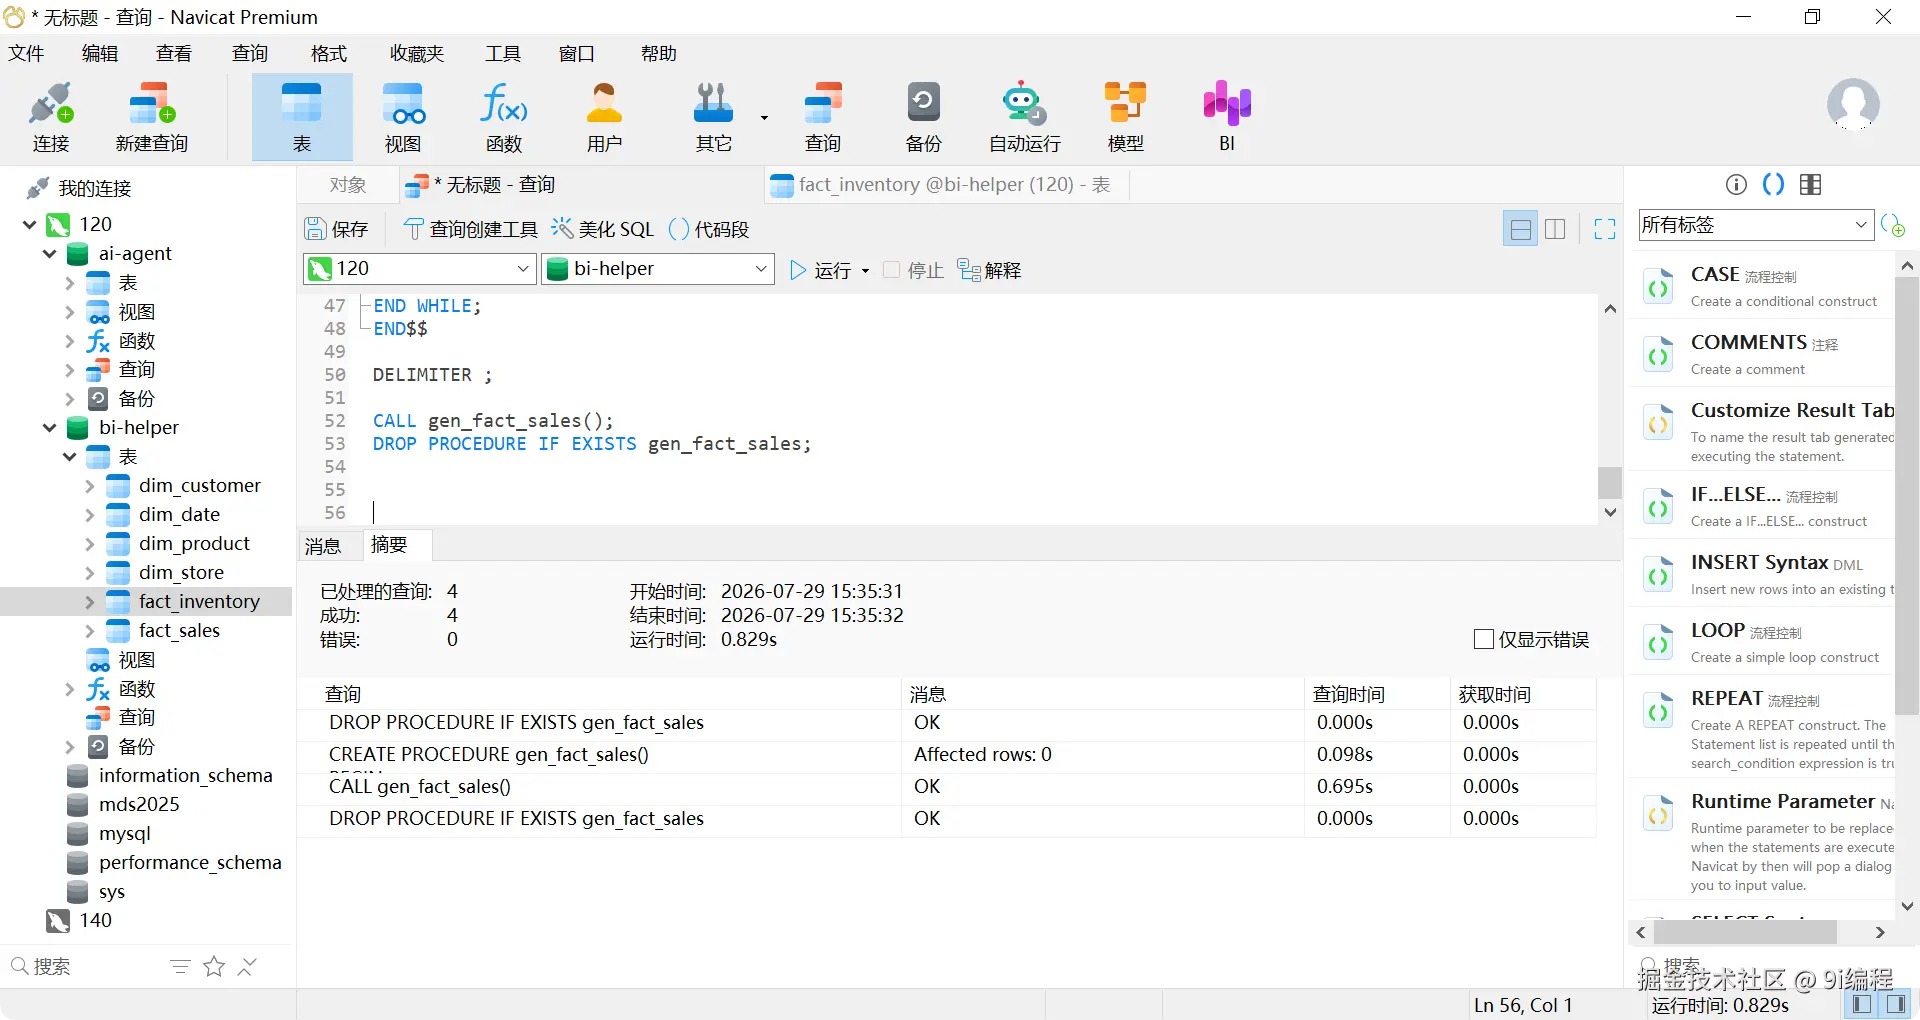1920x1020 pixels.
Task: Click the snippet panel vertical scrollbar
Action: 1907,496
